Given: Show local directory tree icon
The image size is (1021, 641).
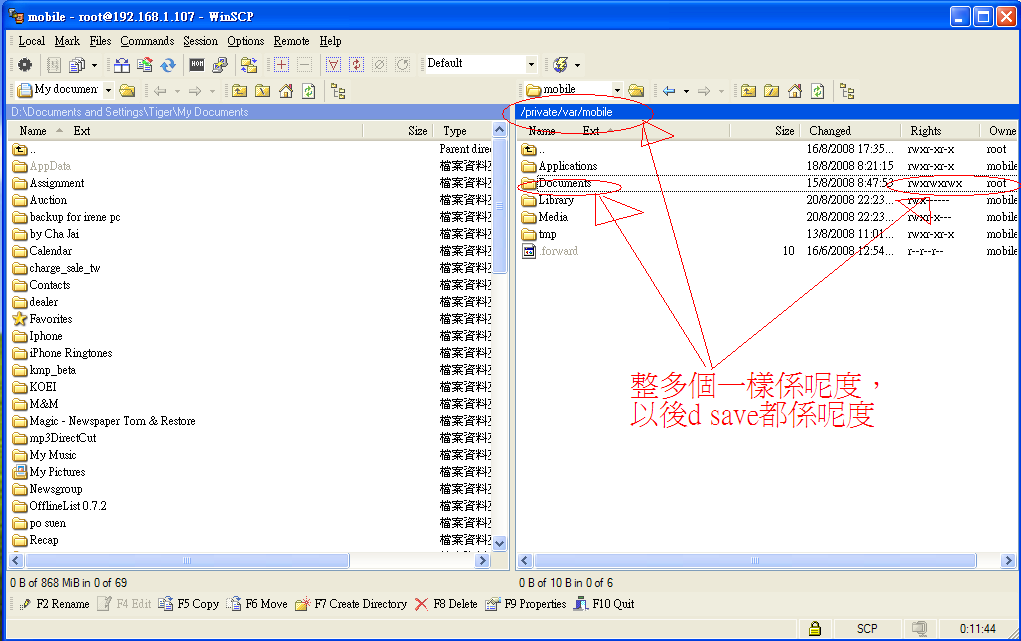Looking at the screenshot, I should tap(339, 91).
